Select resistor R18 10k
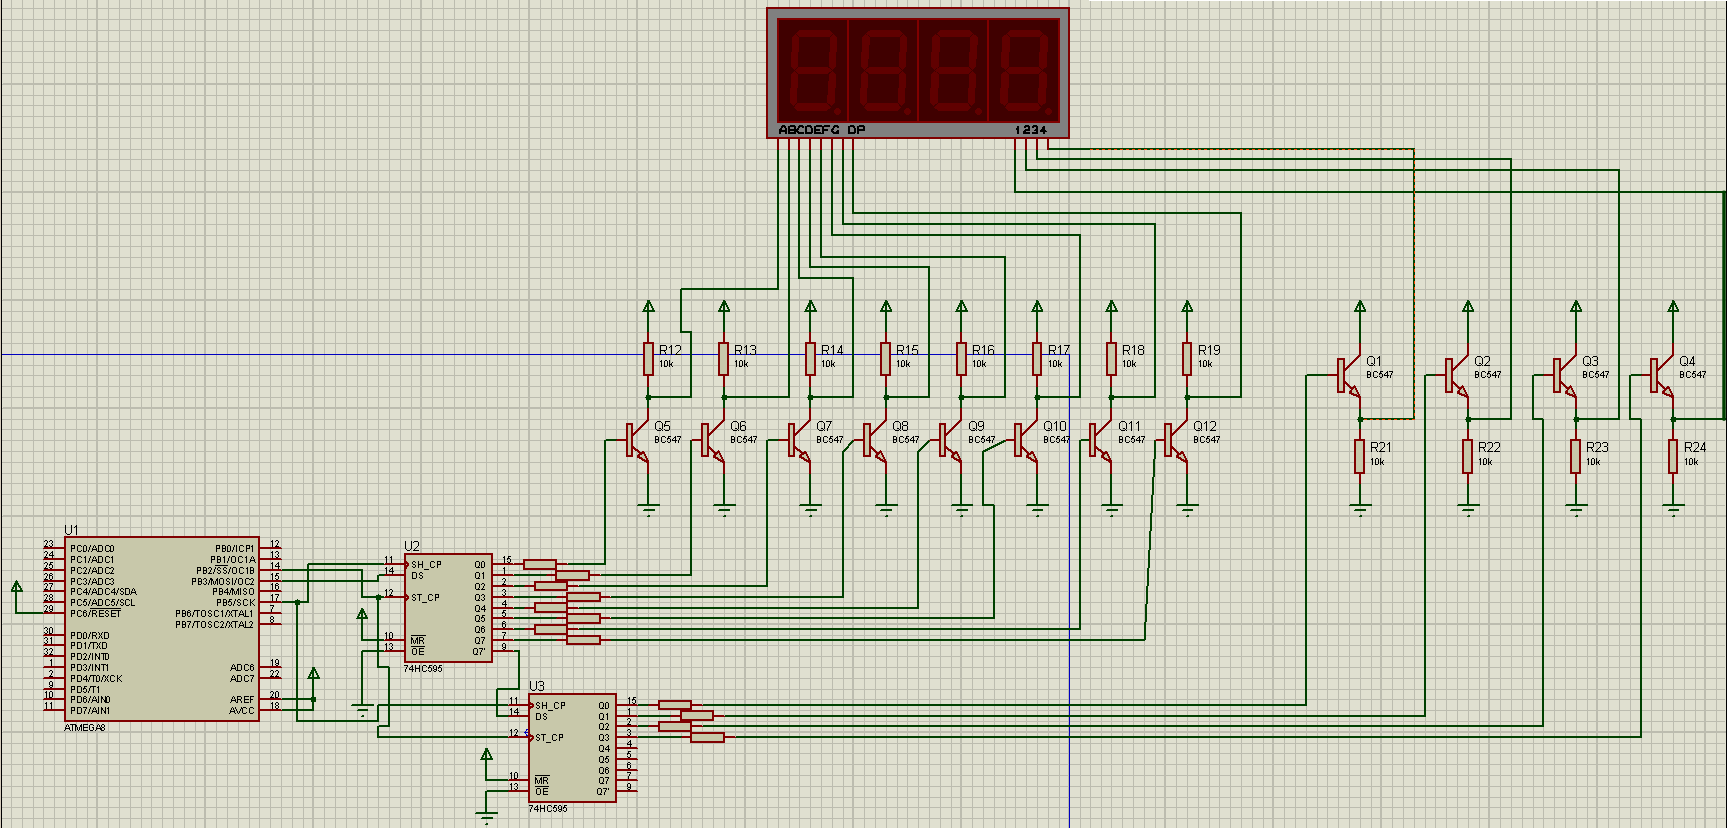This screenshot has height=828, width=1728. 1112,359
